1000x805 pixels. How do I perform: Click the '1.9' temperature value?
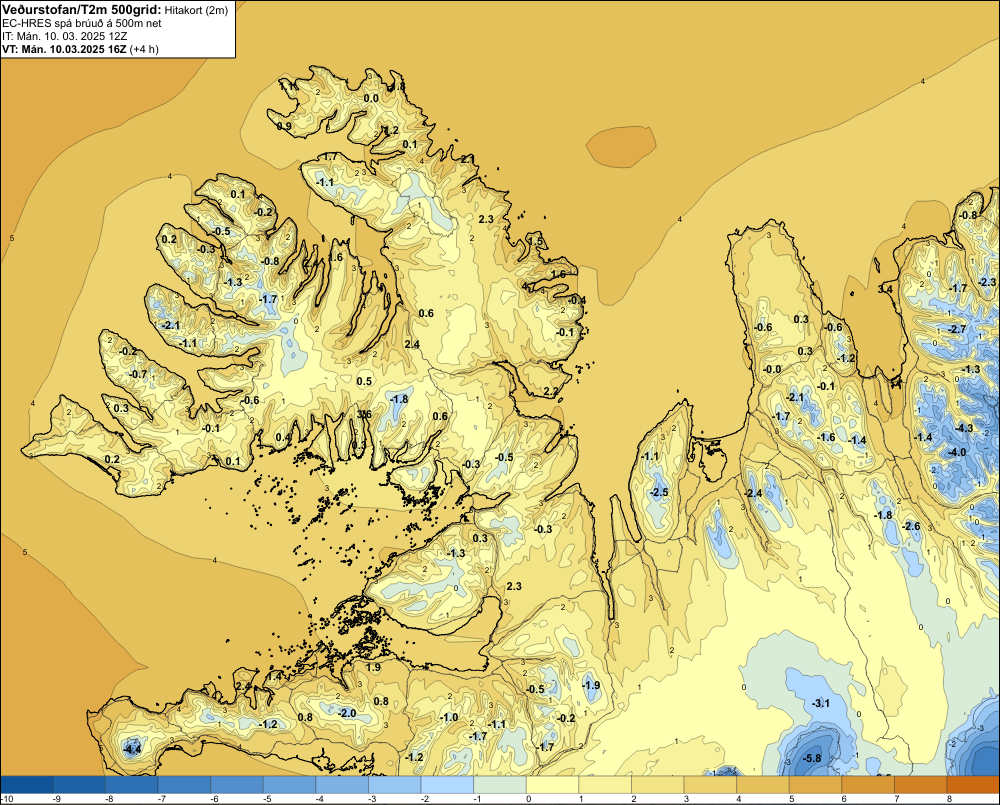point(373,667)
